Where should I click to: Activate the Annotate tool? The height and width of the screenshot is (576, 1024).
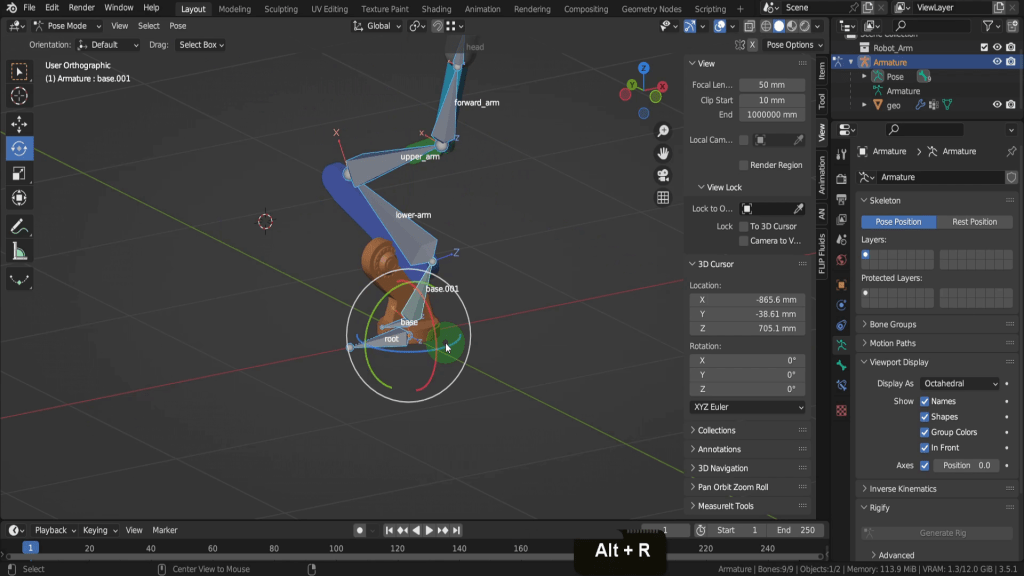click(x=19, y=227)
